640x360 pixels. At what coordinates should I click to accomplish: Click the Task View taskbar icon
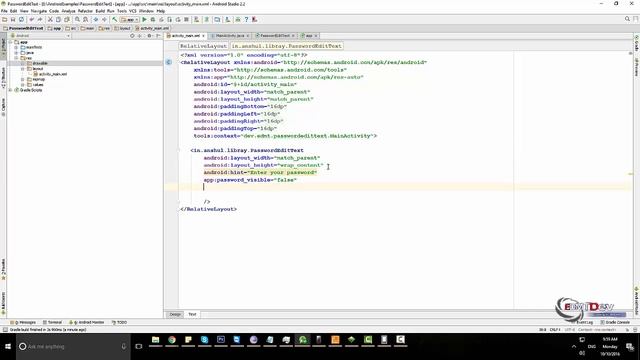pos(139,347)
